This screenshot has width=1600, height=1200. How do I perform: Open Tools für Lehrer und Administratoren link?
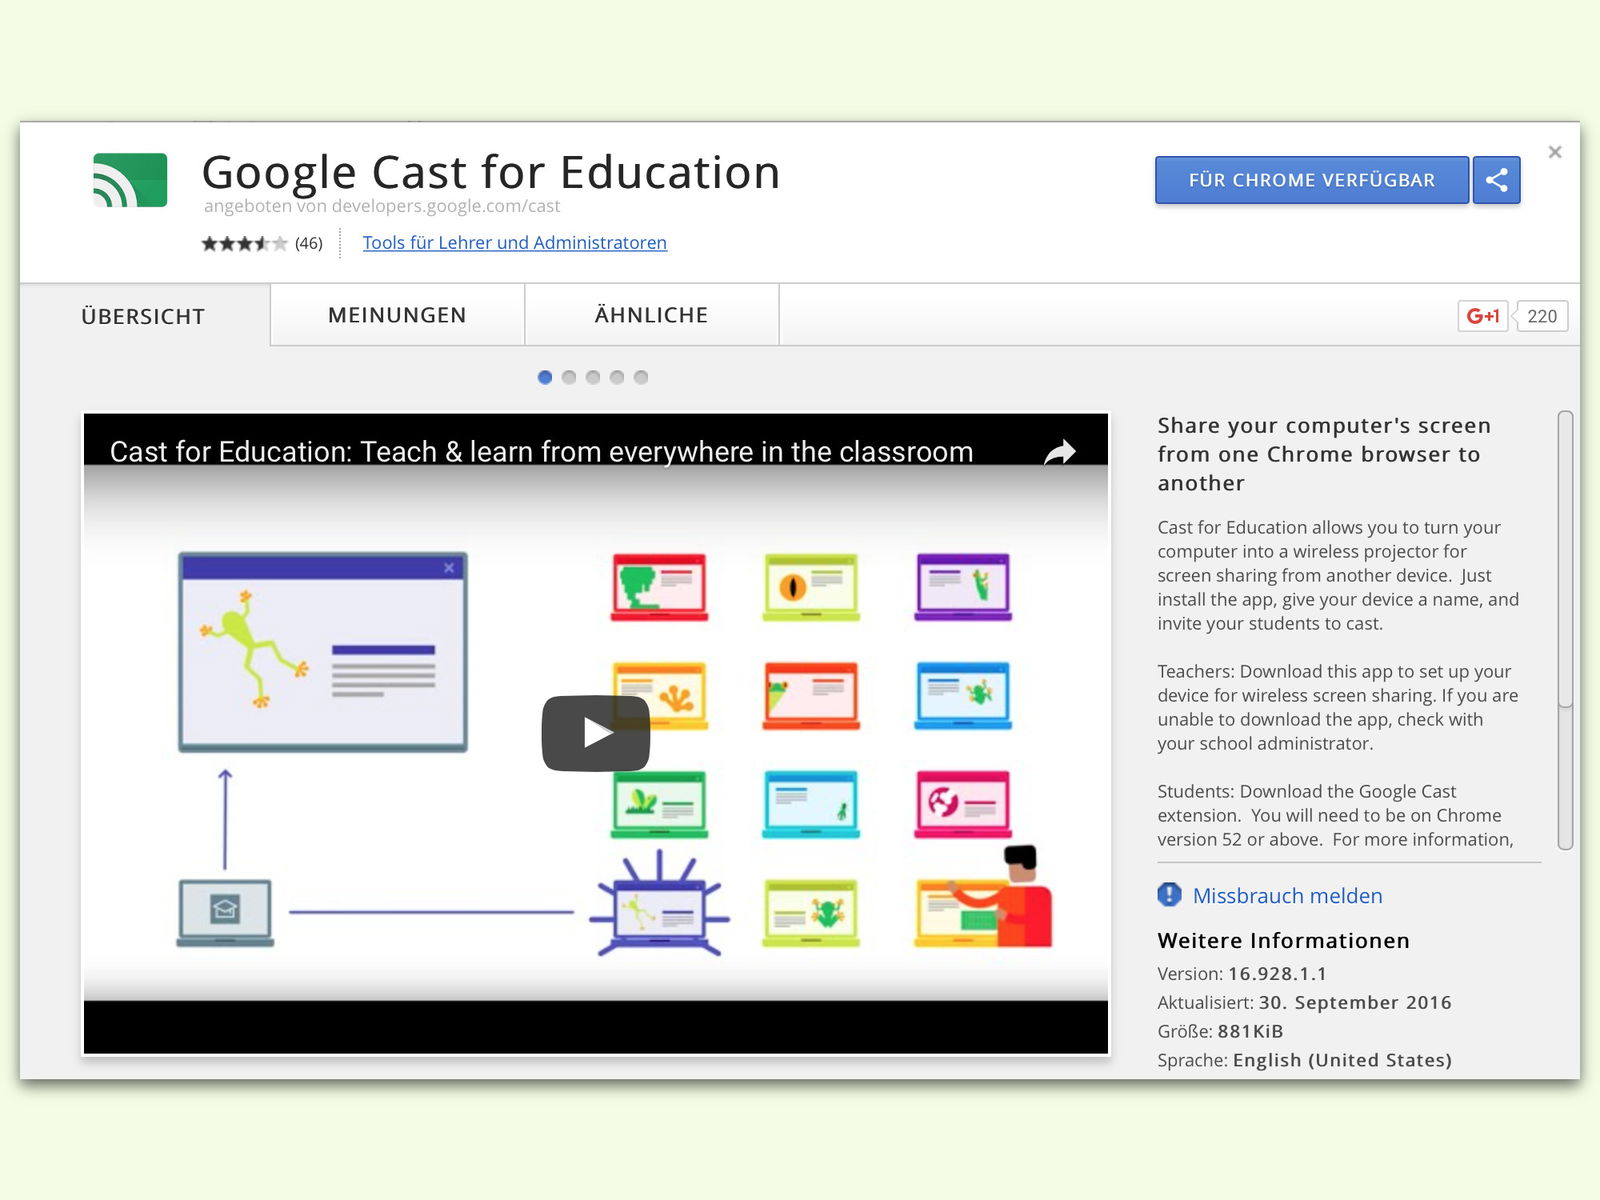514,243
